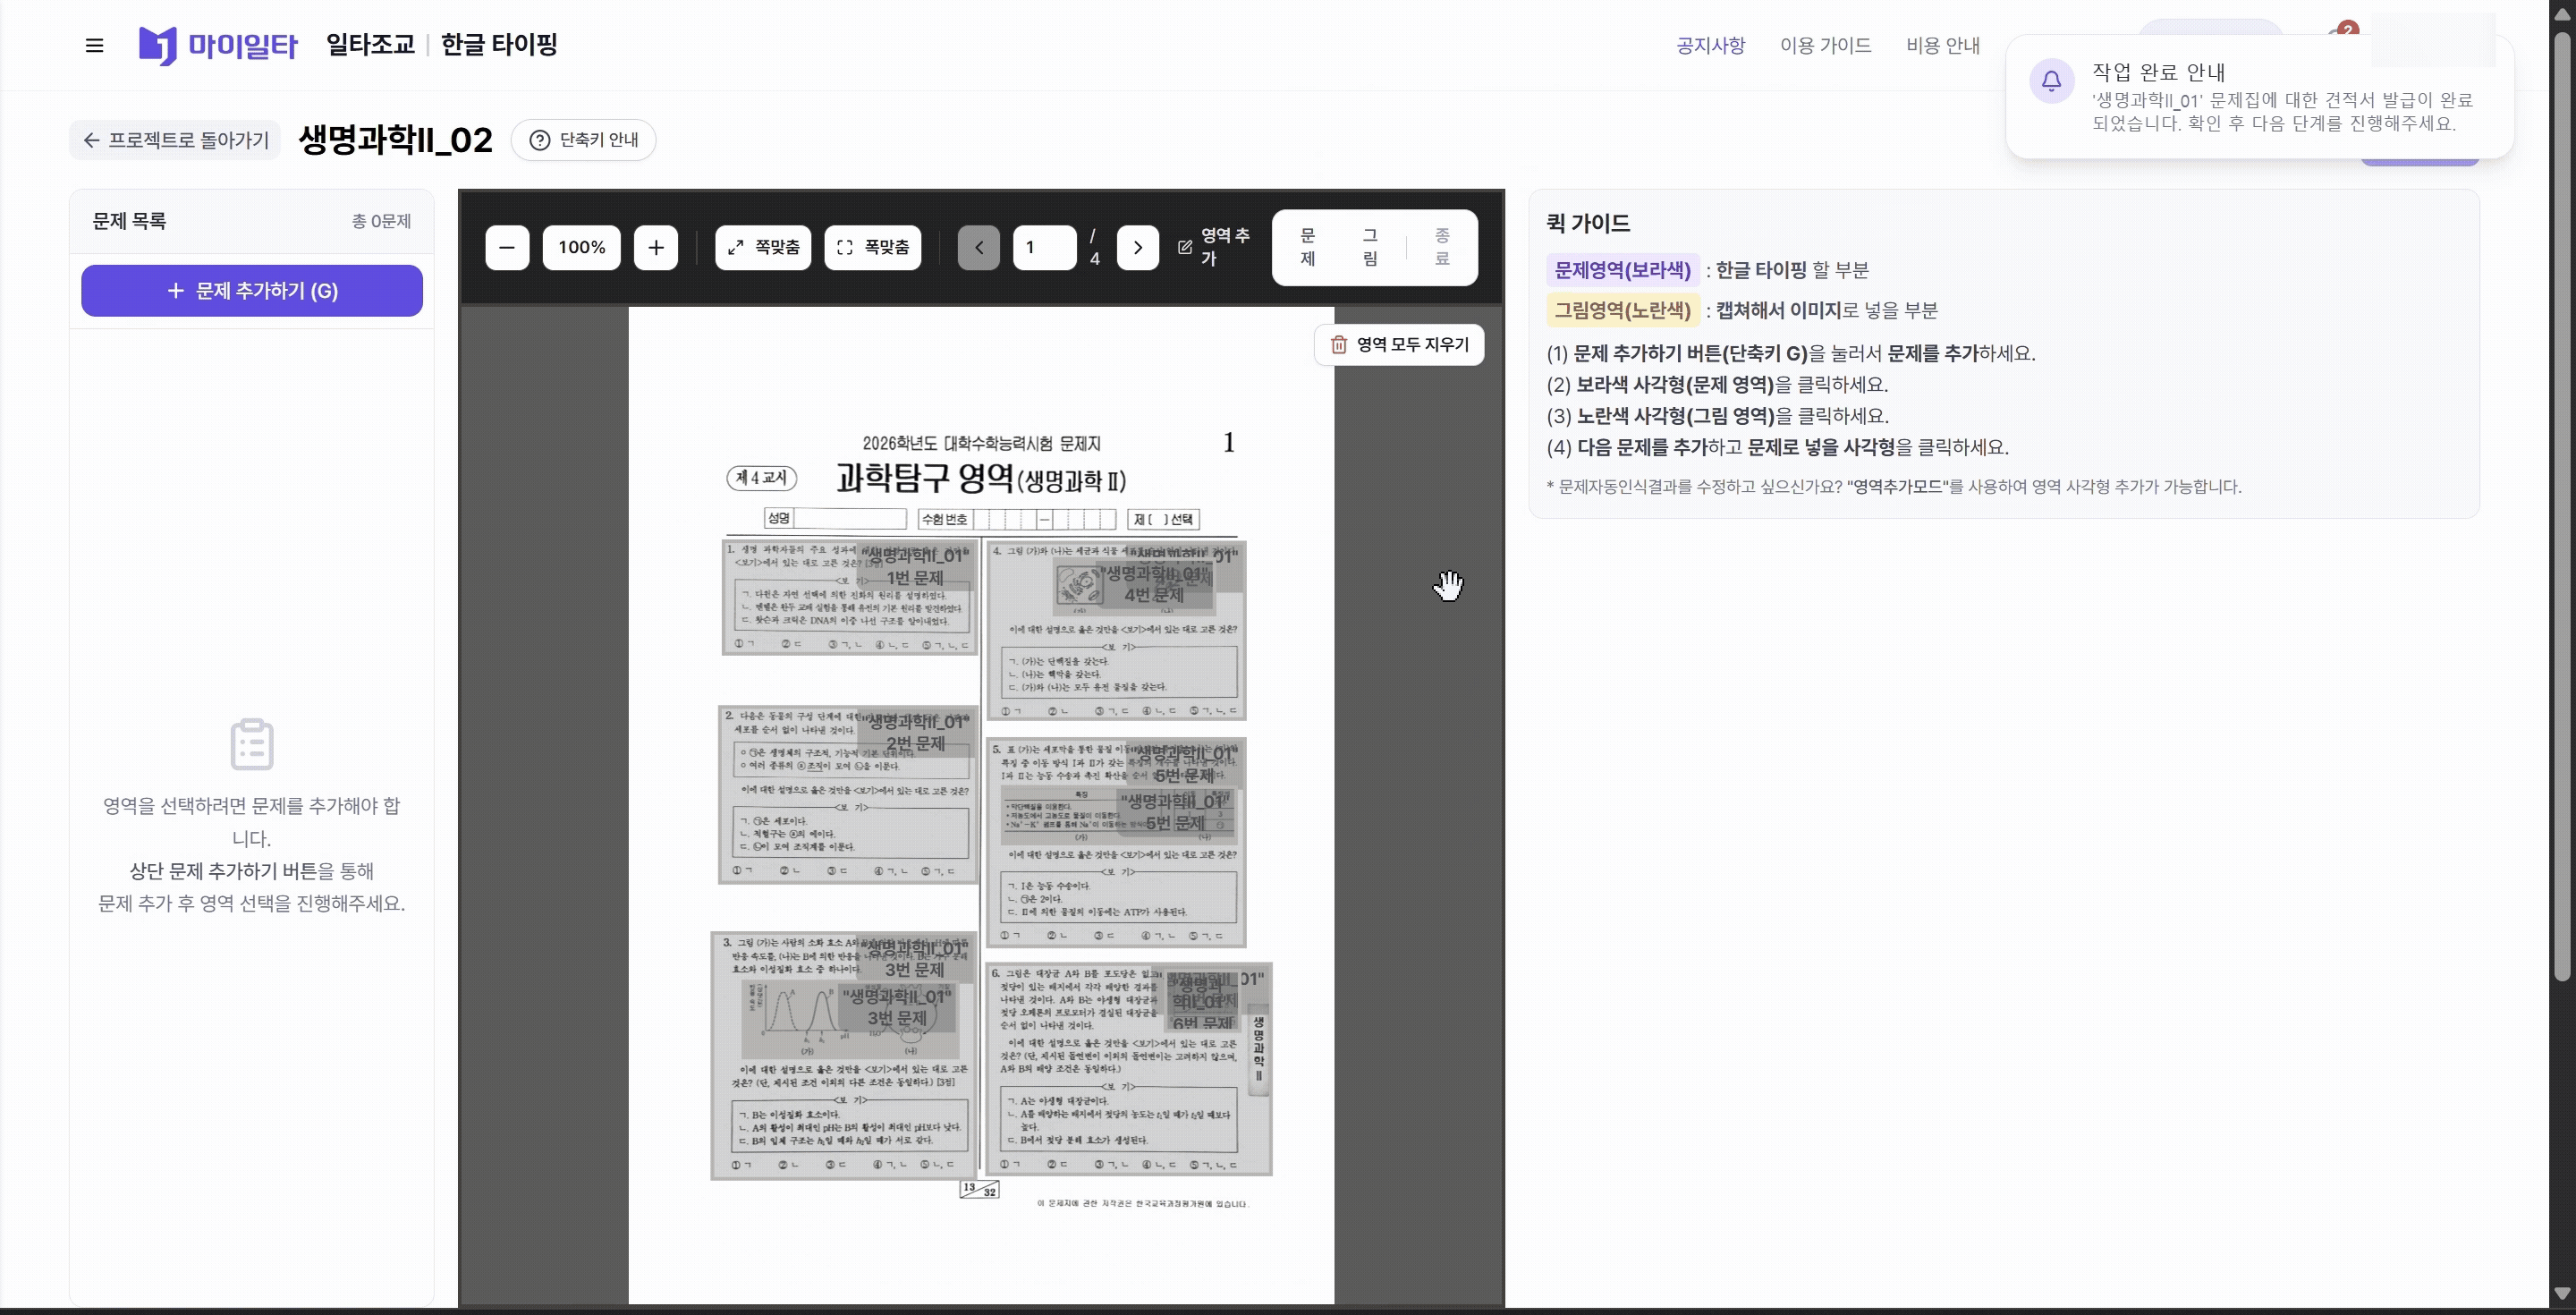2576x1315 pixels.
Task: Go to next page arrow
Action: coord(1137,248)
